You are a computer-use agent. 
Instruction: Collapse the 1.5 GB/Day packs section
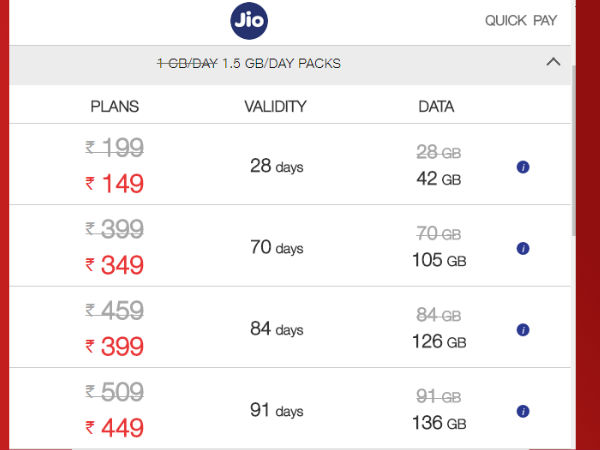click(553, 62)
